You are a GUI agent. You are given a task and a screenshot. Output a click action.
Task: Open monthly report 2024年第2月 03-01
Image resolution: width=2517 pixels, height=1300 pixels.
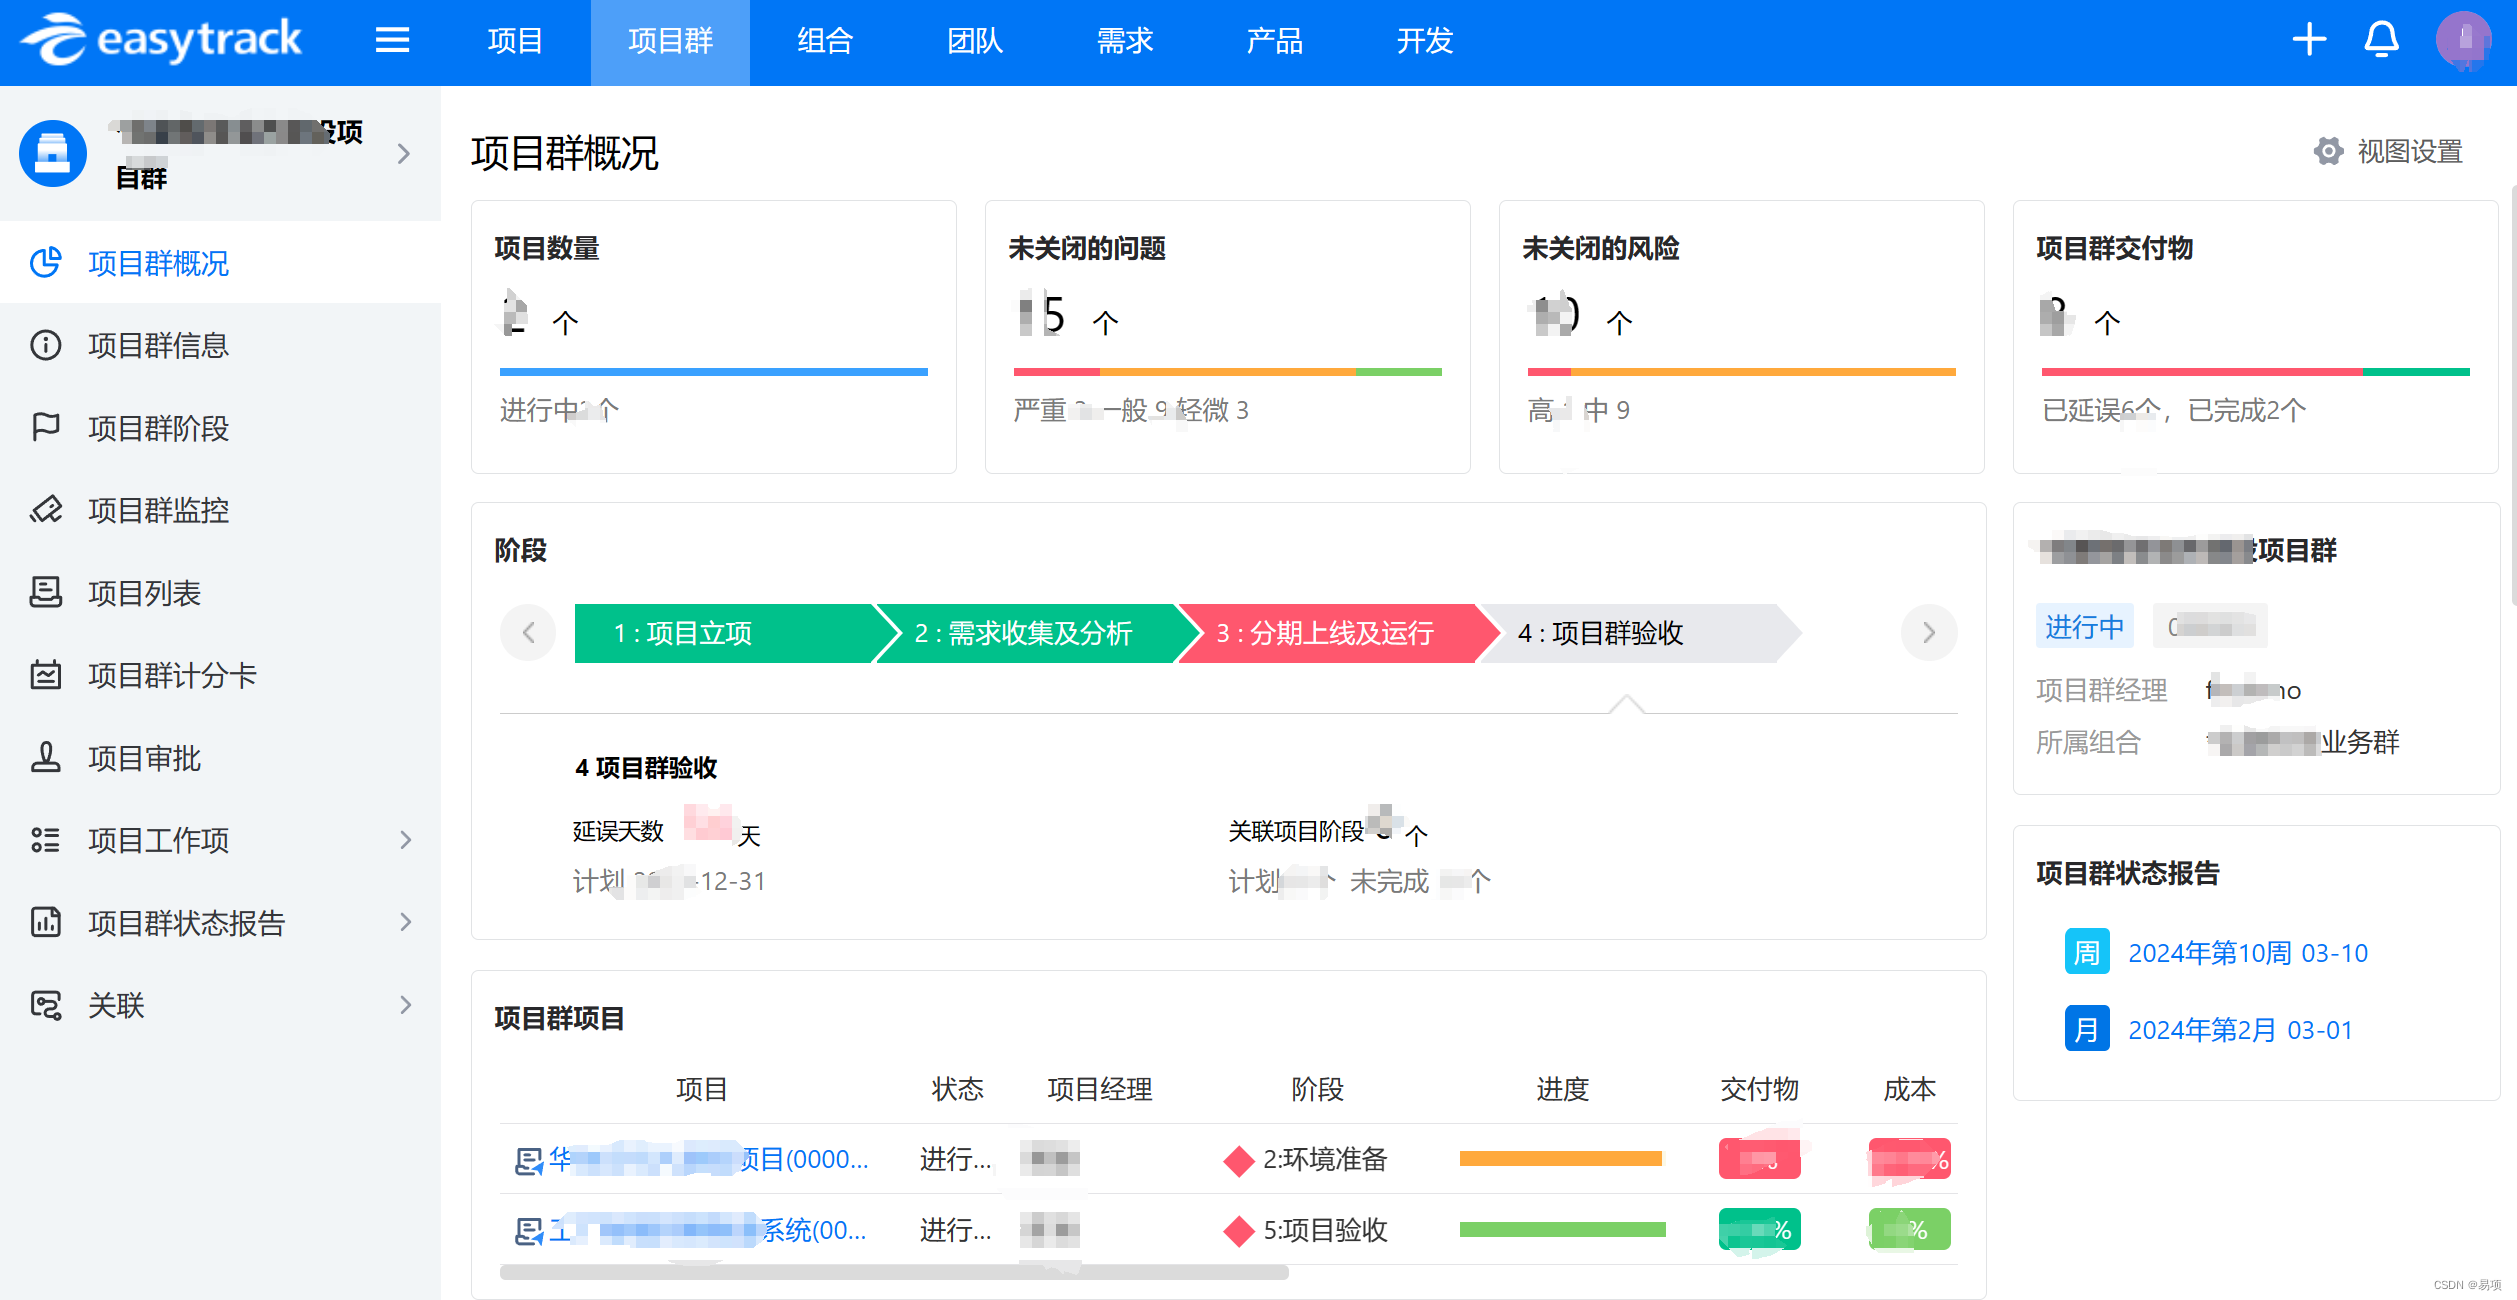pyautogui.click(x=2239, y=1029)
